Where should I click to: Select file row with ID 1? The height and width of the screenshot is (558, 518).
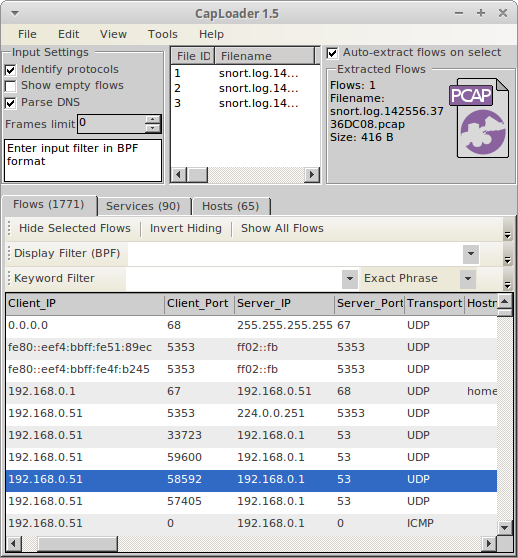(245, 73)
